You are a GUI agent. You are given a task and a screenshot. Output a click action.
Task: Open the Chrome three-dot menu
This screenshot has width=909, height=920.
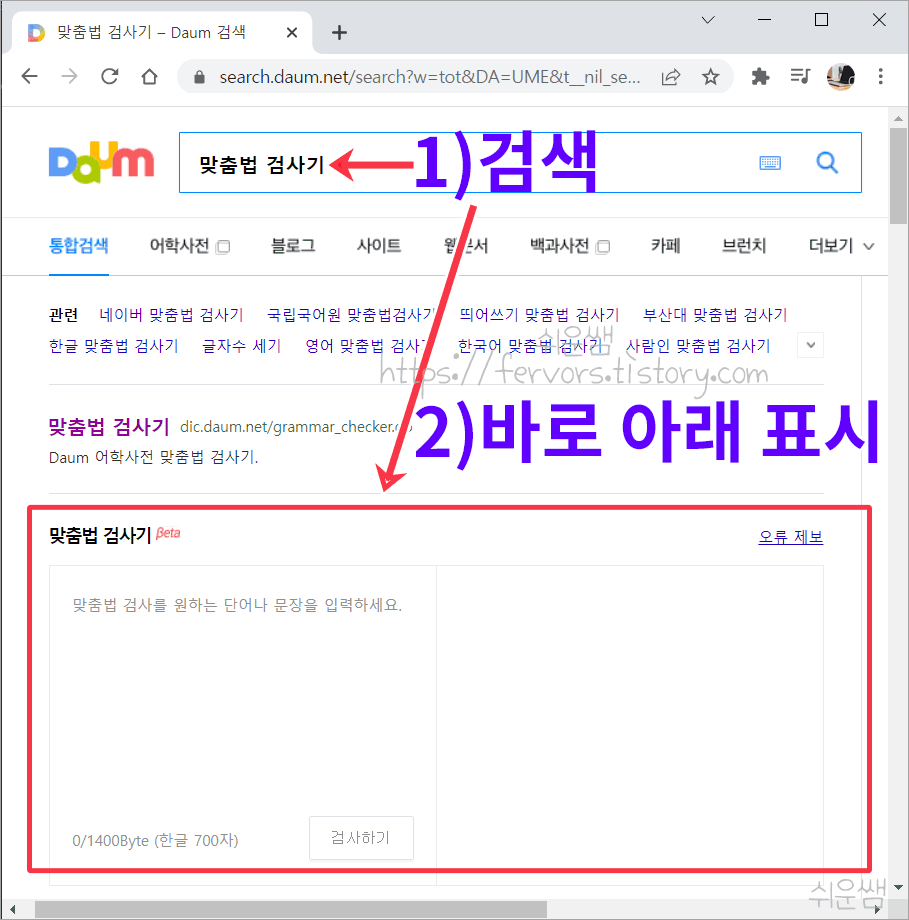(880, 76)
